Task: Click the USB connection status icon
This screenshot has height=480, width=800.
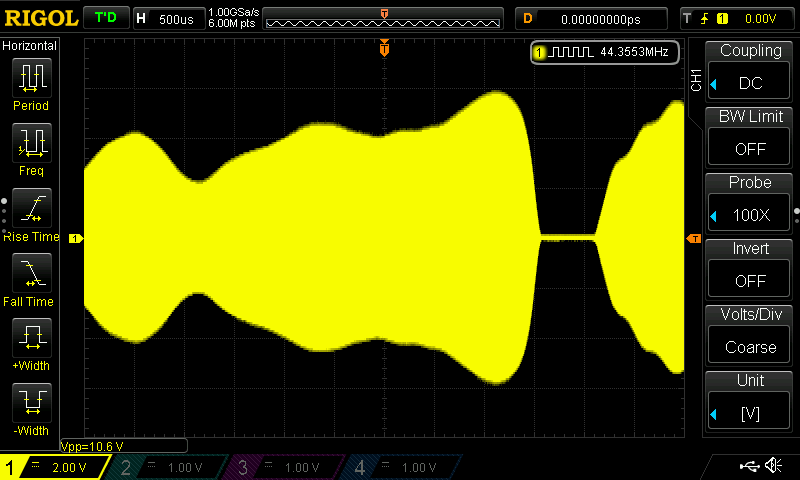Action: pyautogui.click(x=749, y=465)
